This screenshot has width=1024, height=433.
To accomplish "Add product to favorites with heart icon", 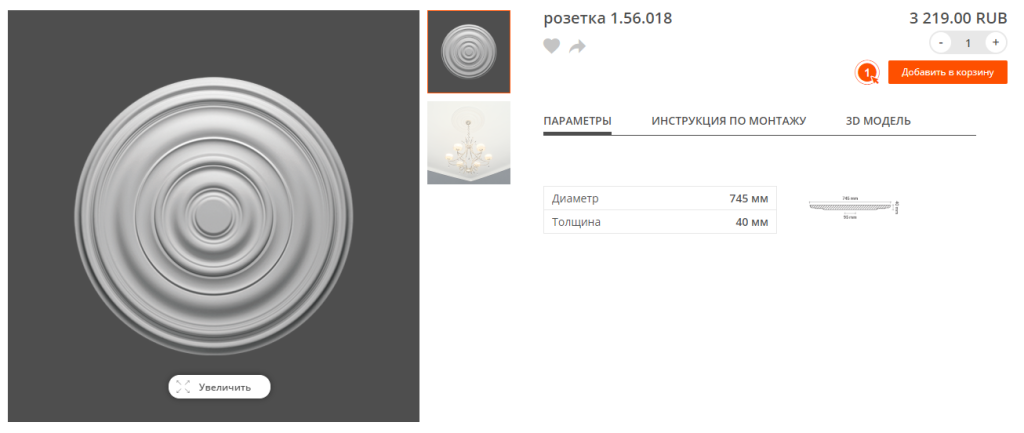I will click(552, 46).
